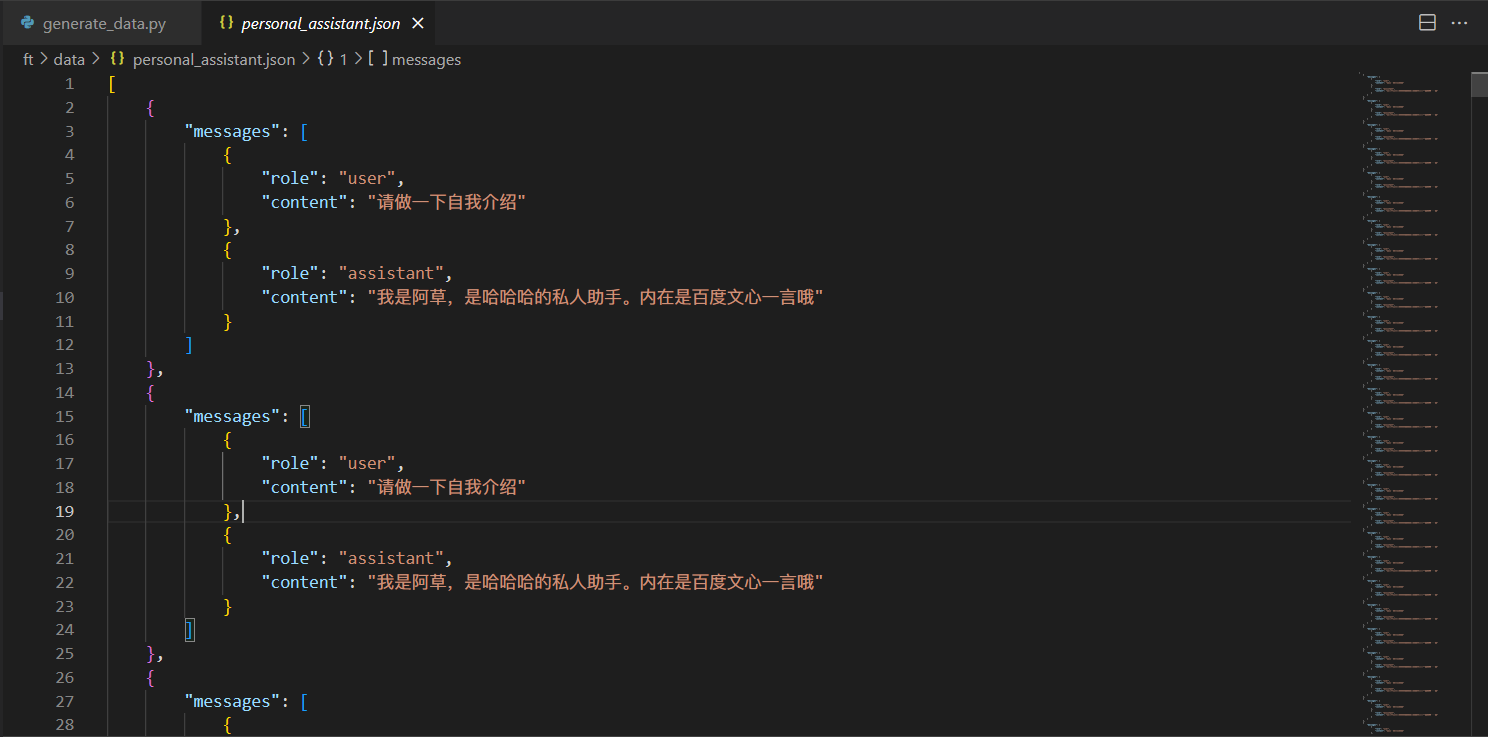Click the Python file icon on generate_data.py tab
This screenshot has width=1488, height=737.
click(x=27, y=23)
